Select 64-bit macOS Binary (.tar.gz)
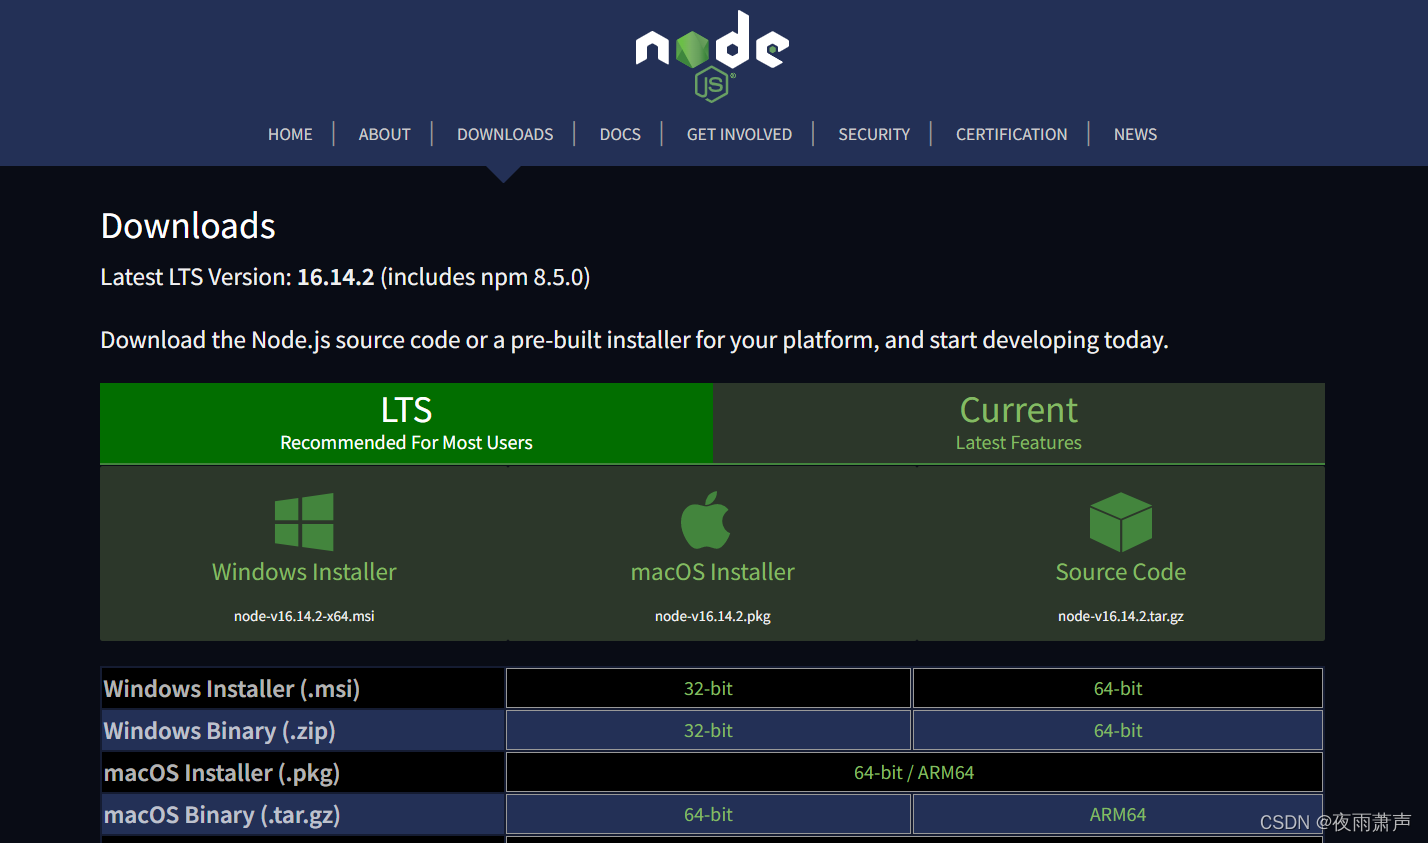Image resolution: width=1428 pixels, height=843 pixels. tap(708, 814)
